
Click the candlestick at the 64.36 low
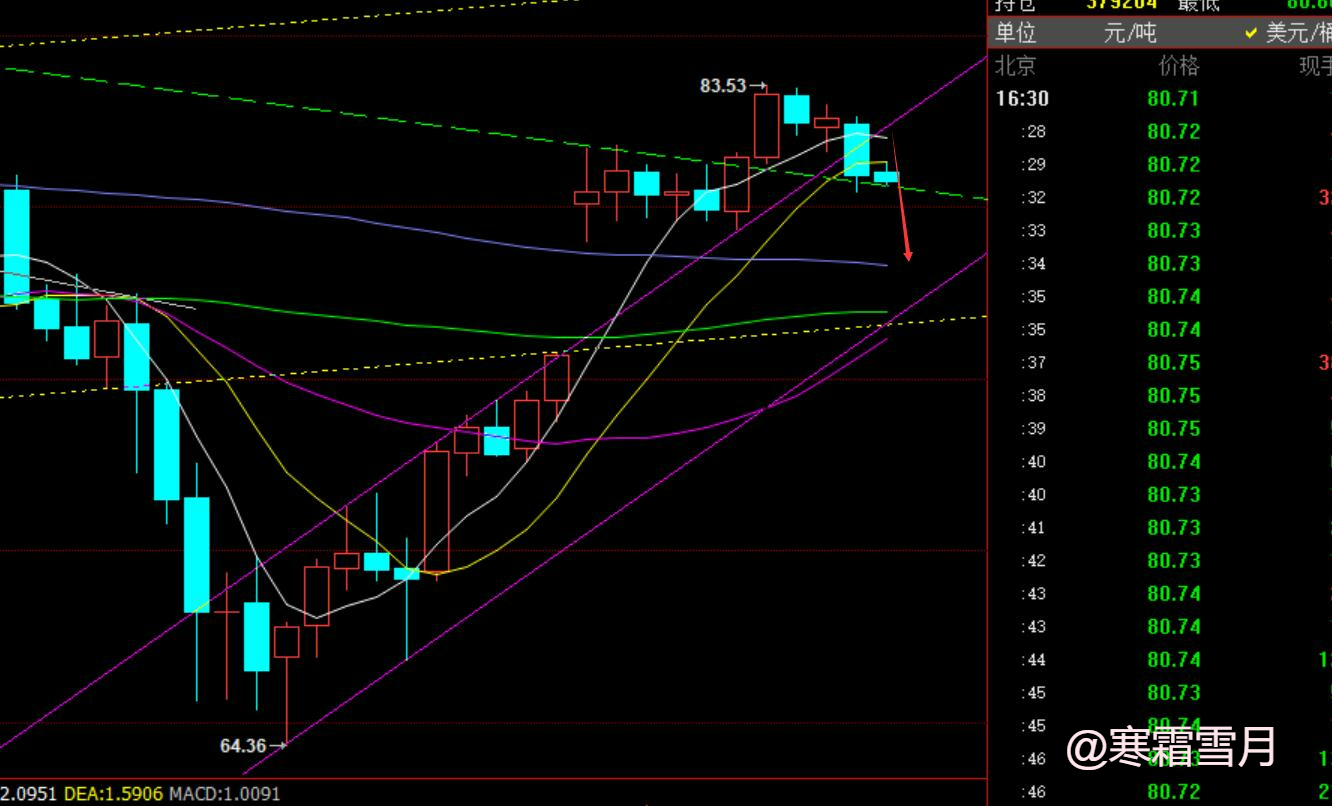pyautogui.click(x=287, y=683)
